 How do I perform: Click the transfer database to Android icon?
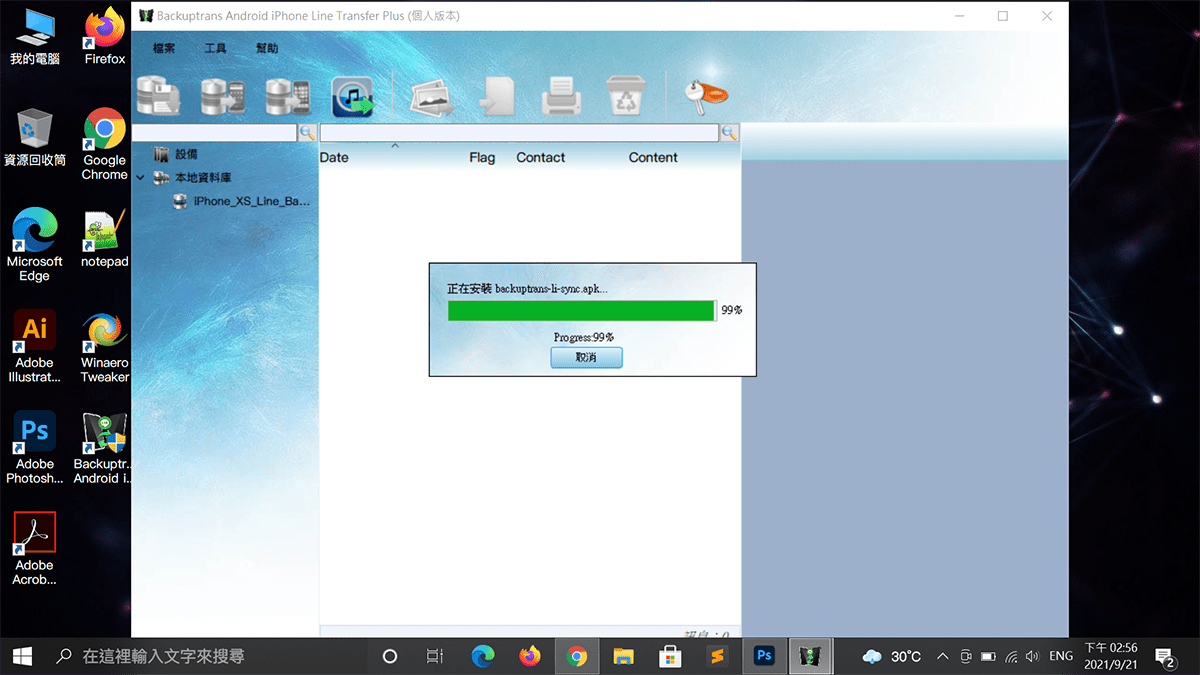coord(223,96)
